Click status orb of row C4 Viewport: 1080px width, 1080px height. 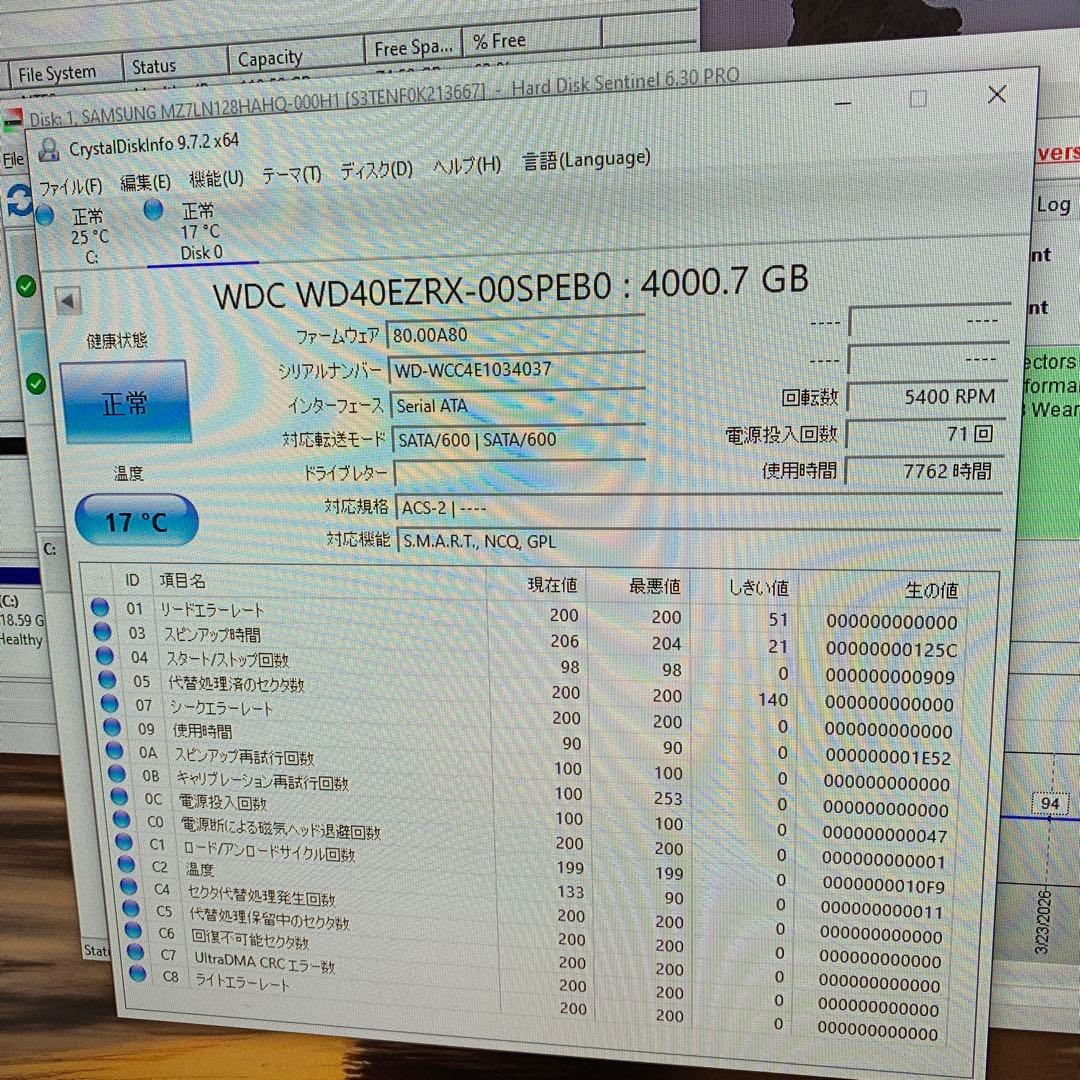pyautogui.click(x=129, y=886)
